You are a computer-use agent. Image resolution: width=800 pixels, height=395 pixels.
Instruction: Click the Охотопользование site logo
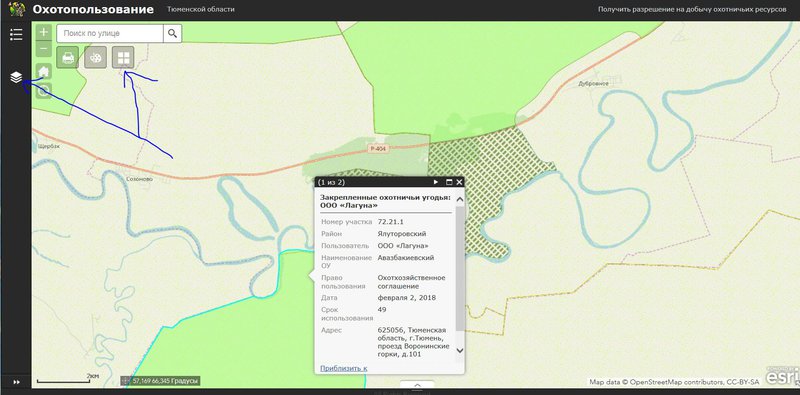17,10
